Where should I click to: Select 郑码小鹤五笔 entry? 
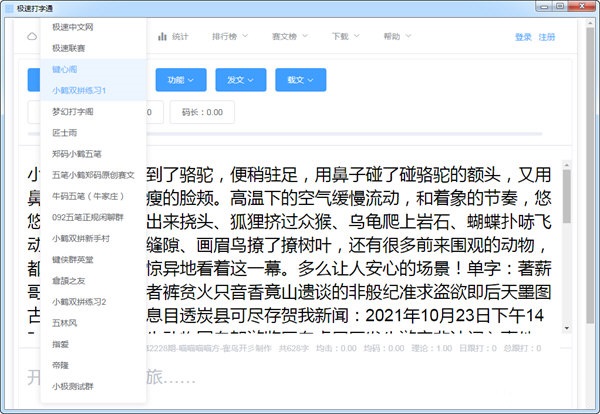click(x=93, y=154)
